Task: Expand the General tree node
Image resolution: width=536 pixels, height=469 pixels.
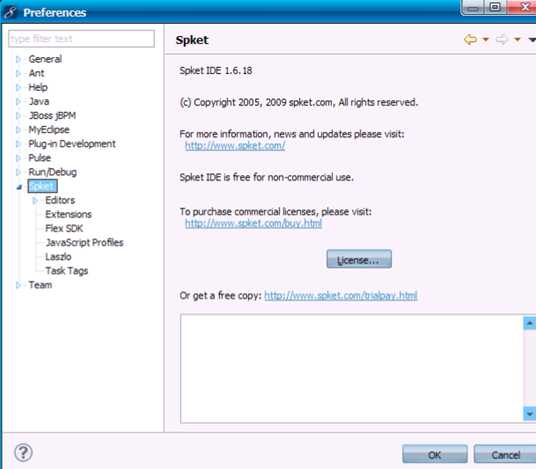Action: [x=19, y=59]
